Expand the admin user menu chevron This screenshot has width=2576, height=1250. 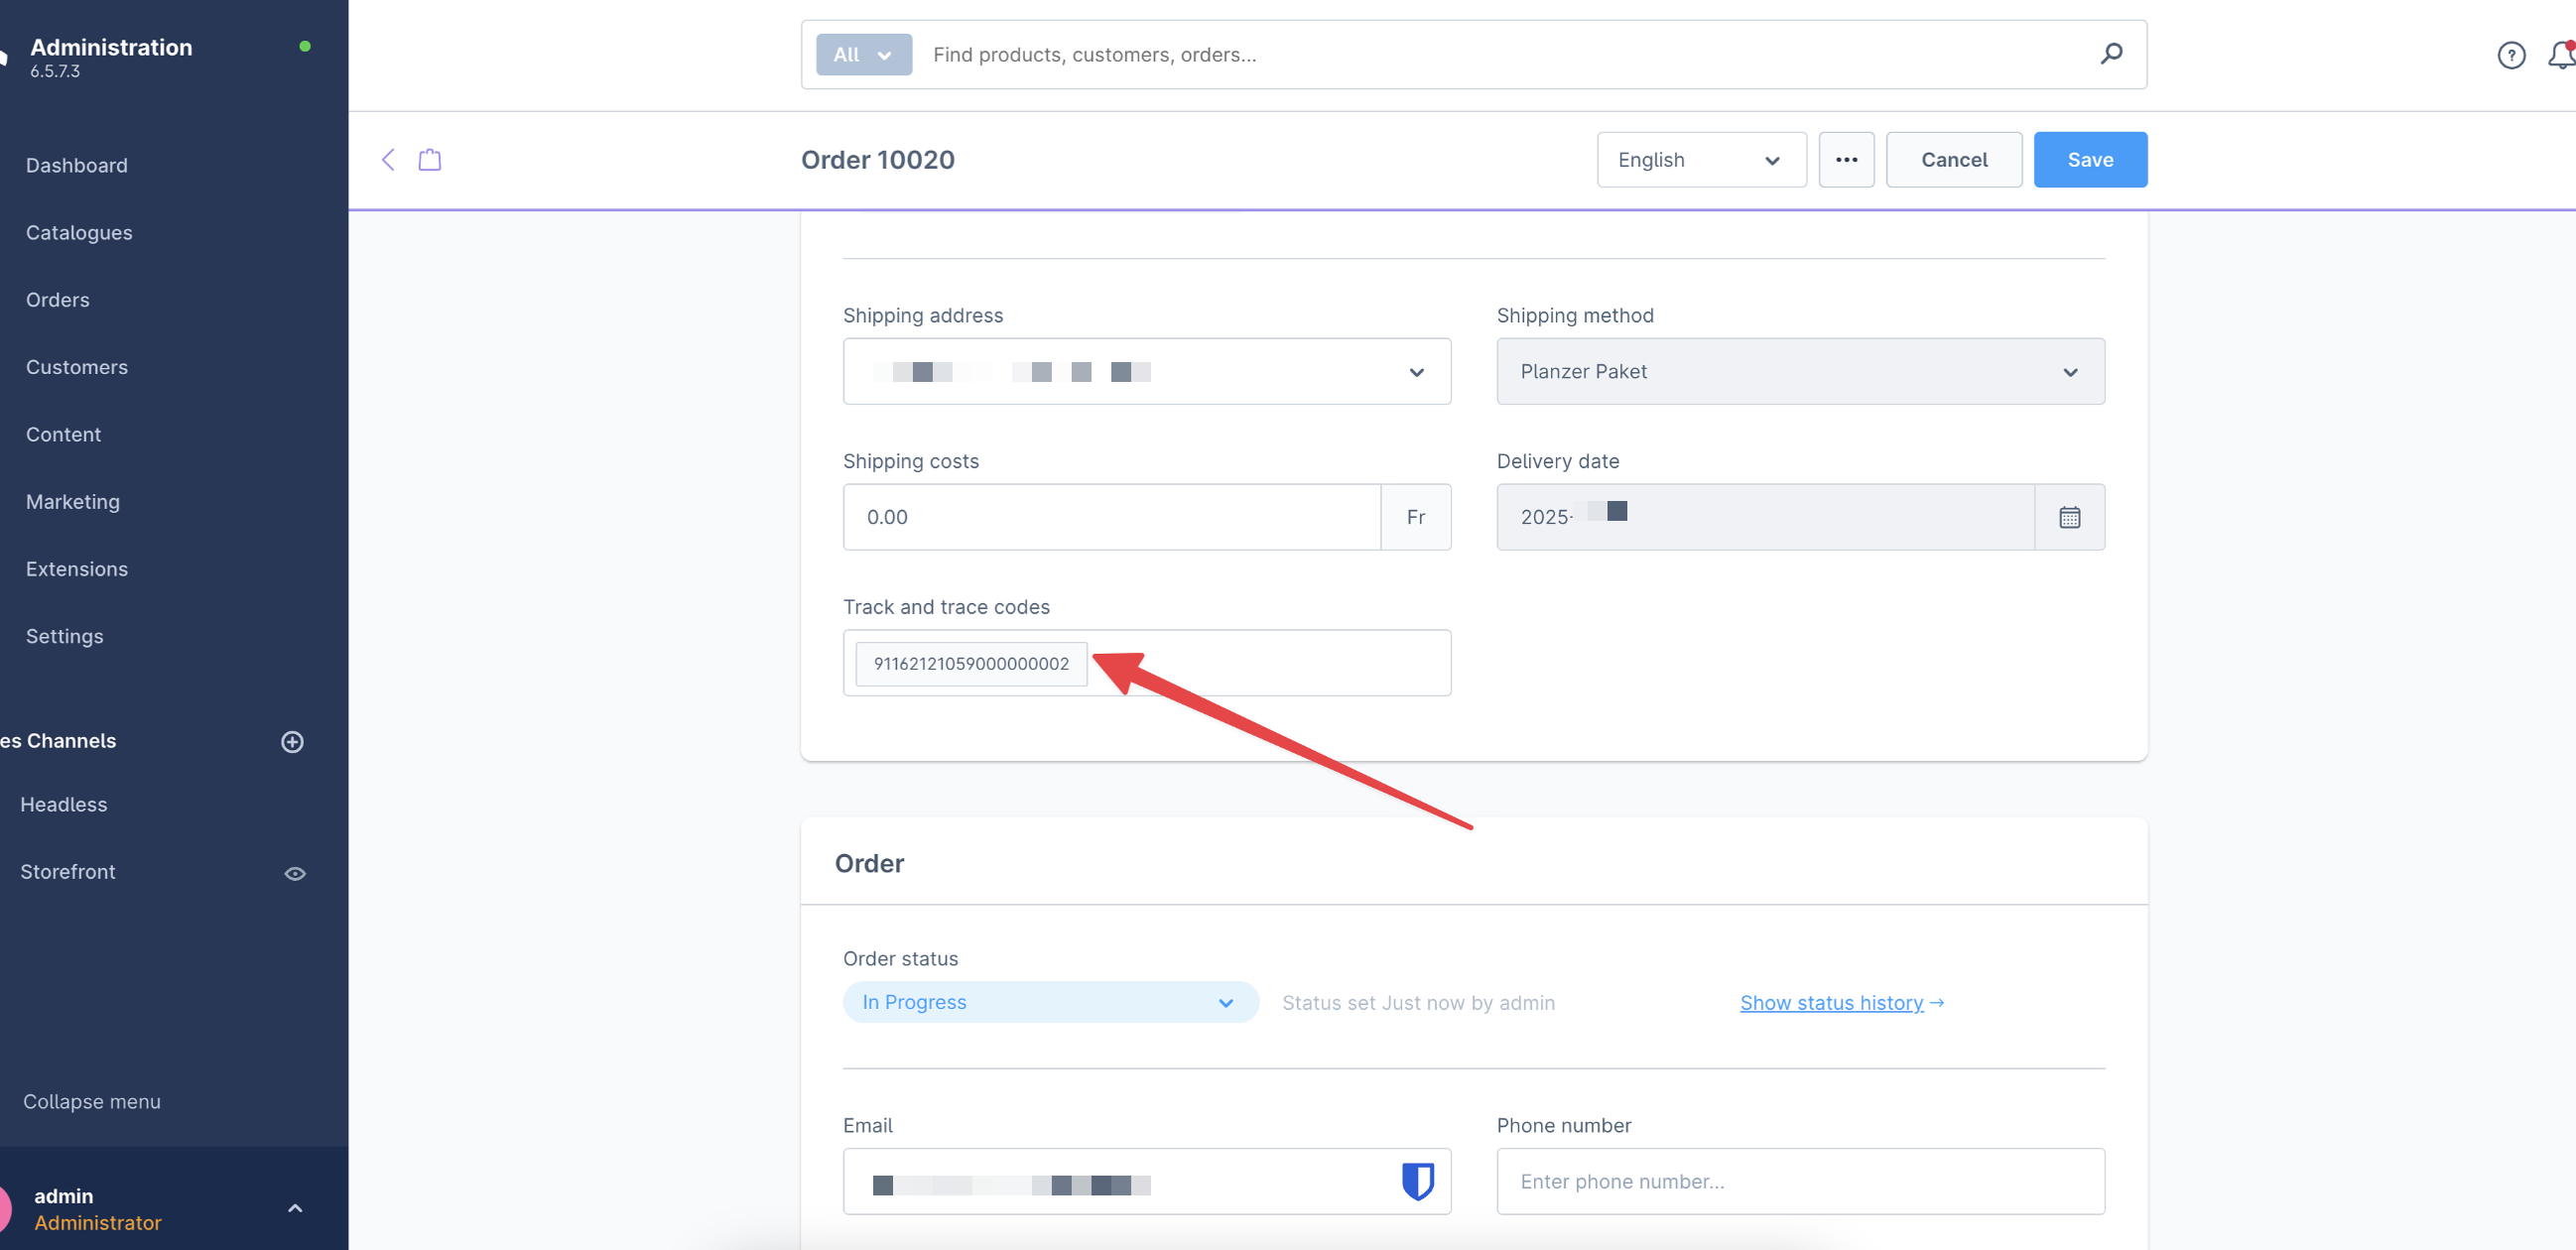click(295, 1208)
